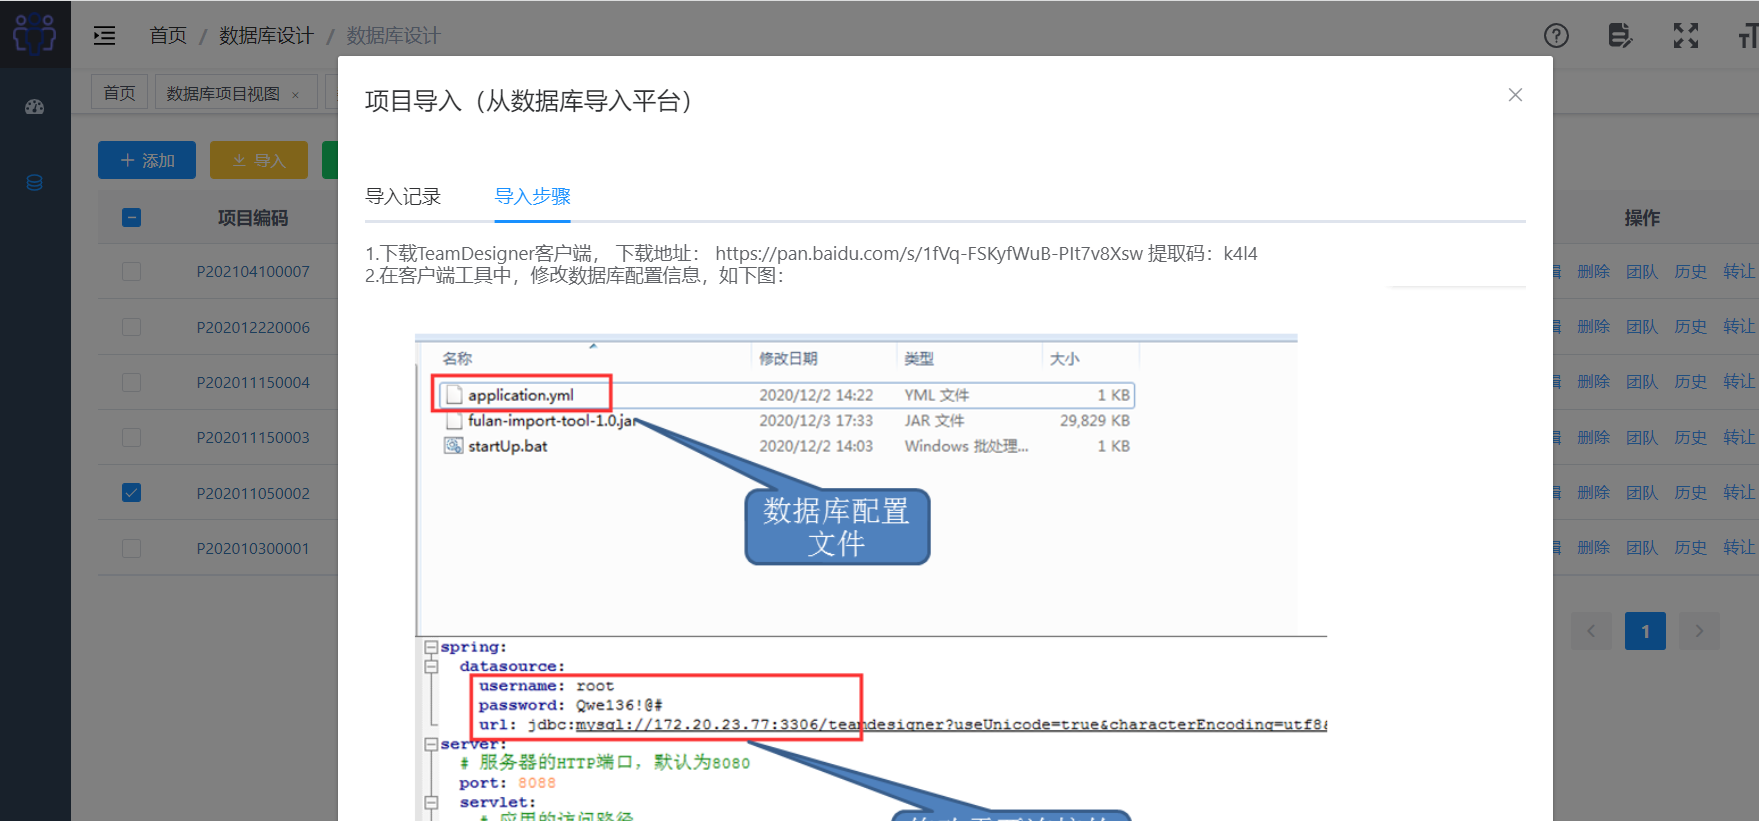The width and height of the screenshot is (1759, 821).
Task: Check the checkbox for project P202010300001
Action: (x=131, y=548)
